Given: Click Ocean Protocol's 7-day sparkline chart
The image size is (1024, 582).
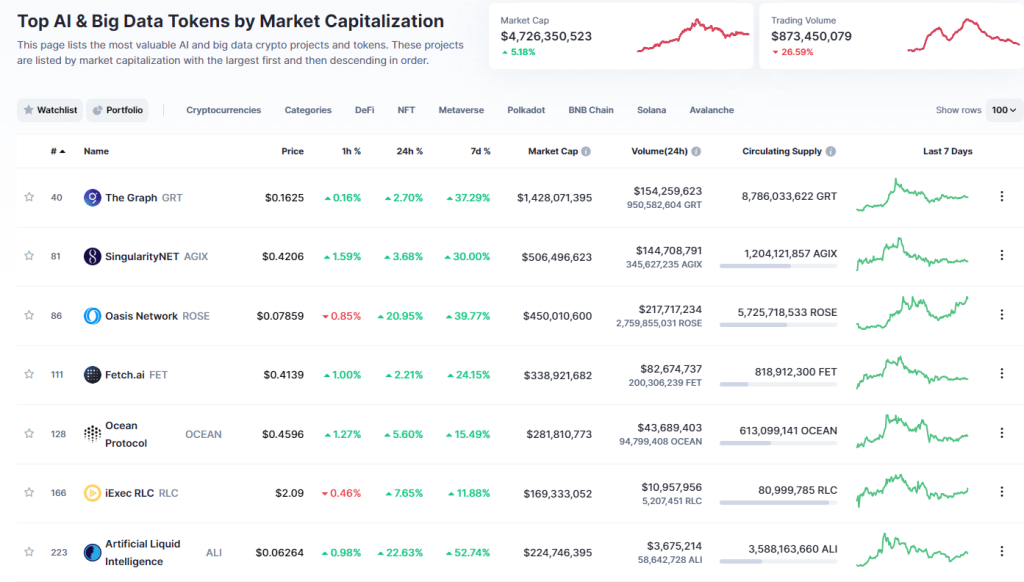Looking at the screenshot, I should [911, 433].
